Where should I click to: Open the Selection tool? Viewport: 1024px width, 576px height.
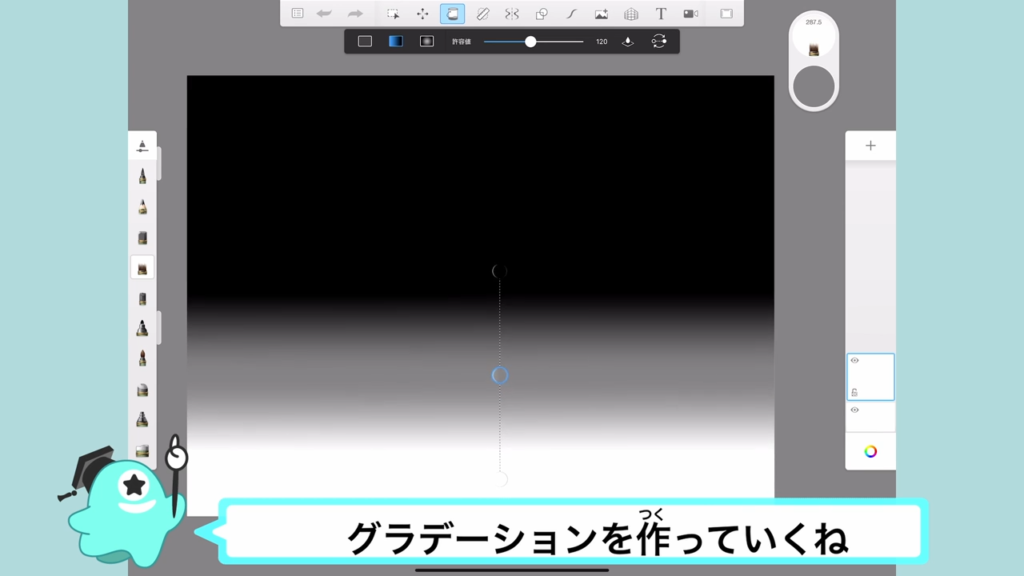pyautogui.click(x=393, y=14)
